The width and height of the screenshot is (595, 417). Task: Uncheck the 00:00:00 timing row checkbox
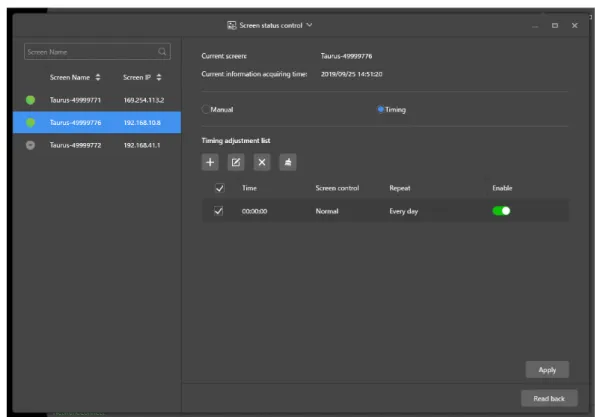pyautogui.click(x=219, y=211)
